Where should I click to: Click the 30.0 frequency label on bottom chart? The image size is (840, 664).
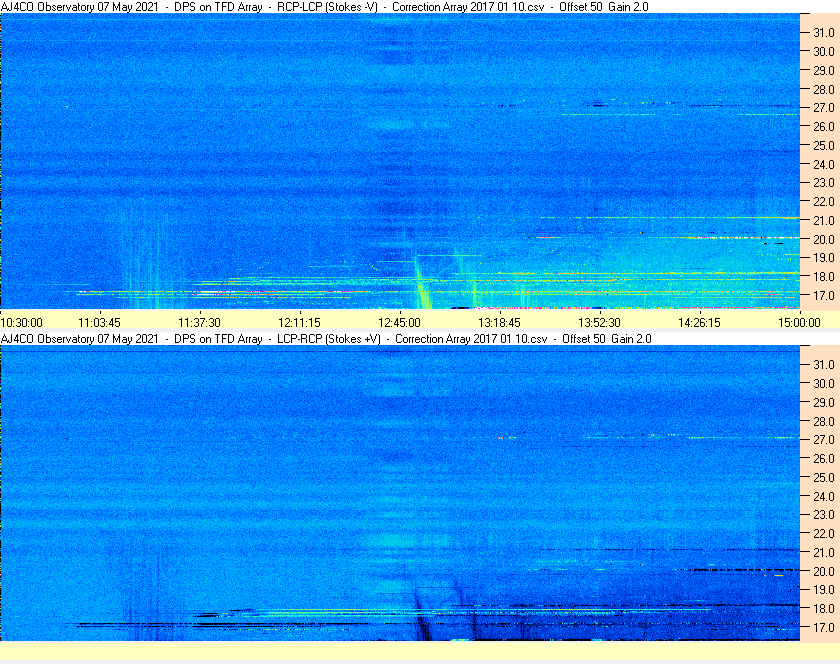point(824,383)
